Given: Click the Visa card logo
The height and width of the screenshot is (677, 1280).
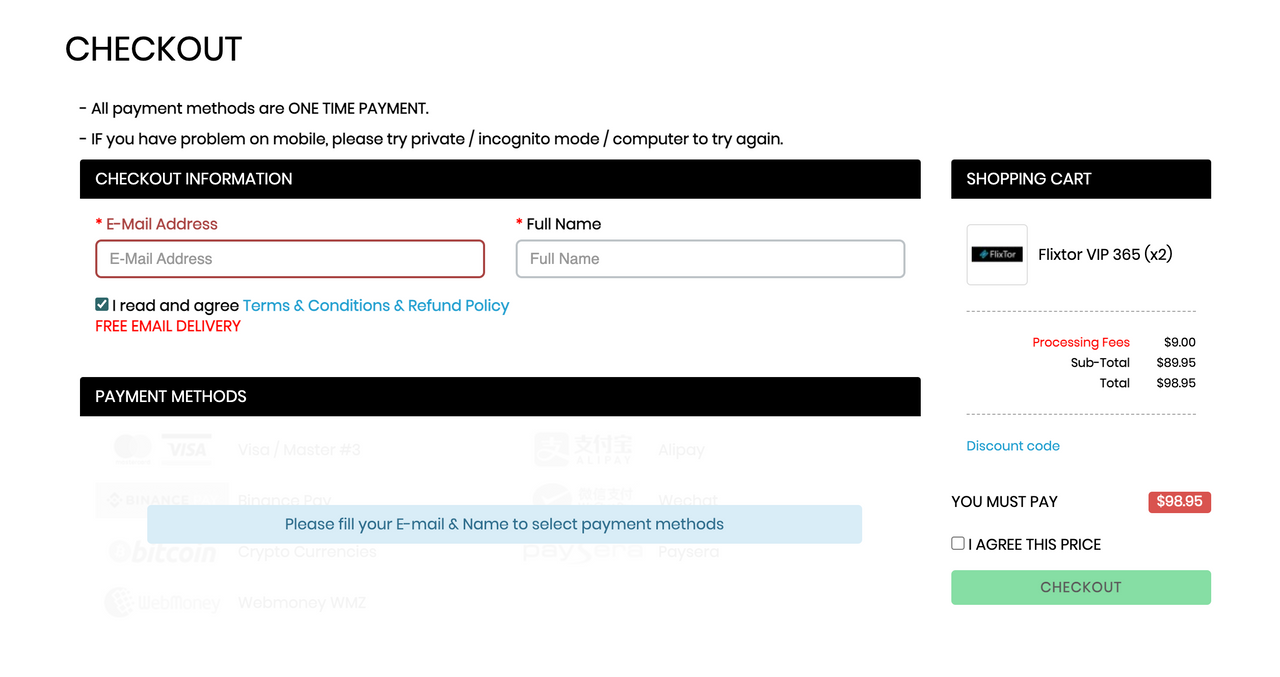Looking at the screenshot, I should tap(187, 450).
